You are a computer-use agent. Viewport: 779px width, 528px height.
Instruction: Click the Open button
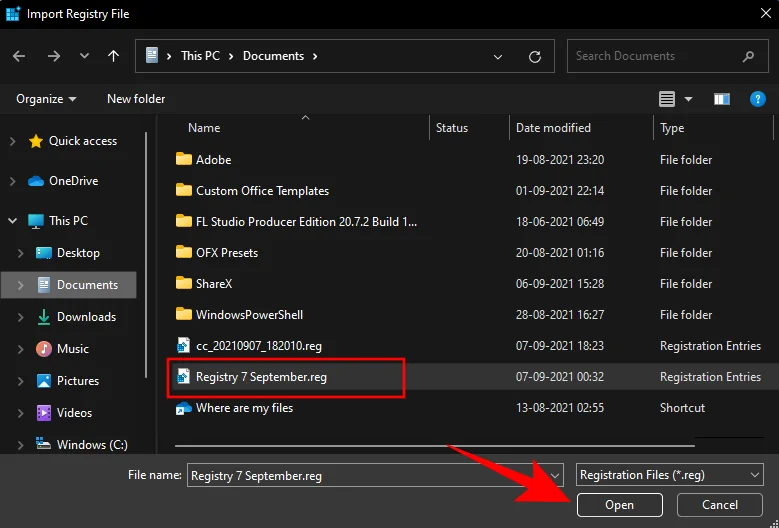(619, 505)
